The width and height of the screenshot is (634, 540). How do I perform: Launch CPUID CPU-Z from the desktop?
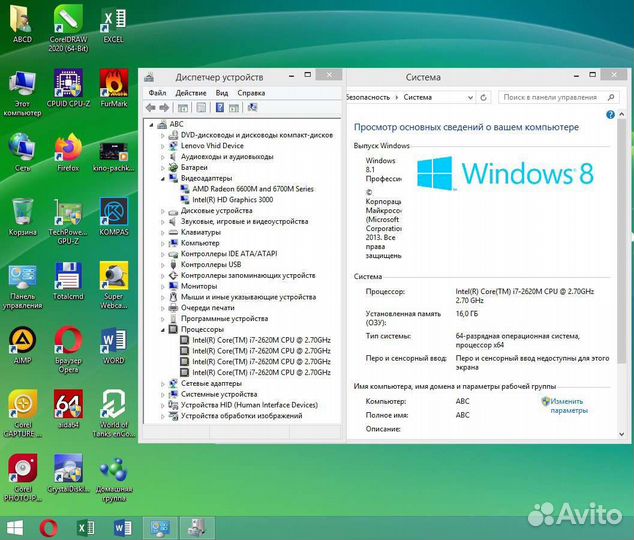point(68,88)
